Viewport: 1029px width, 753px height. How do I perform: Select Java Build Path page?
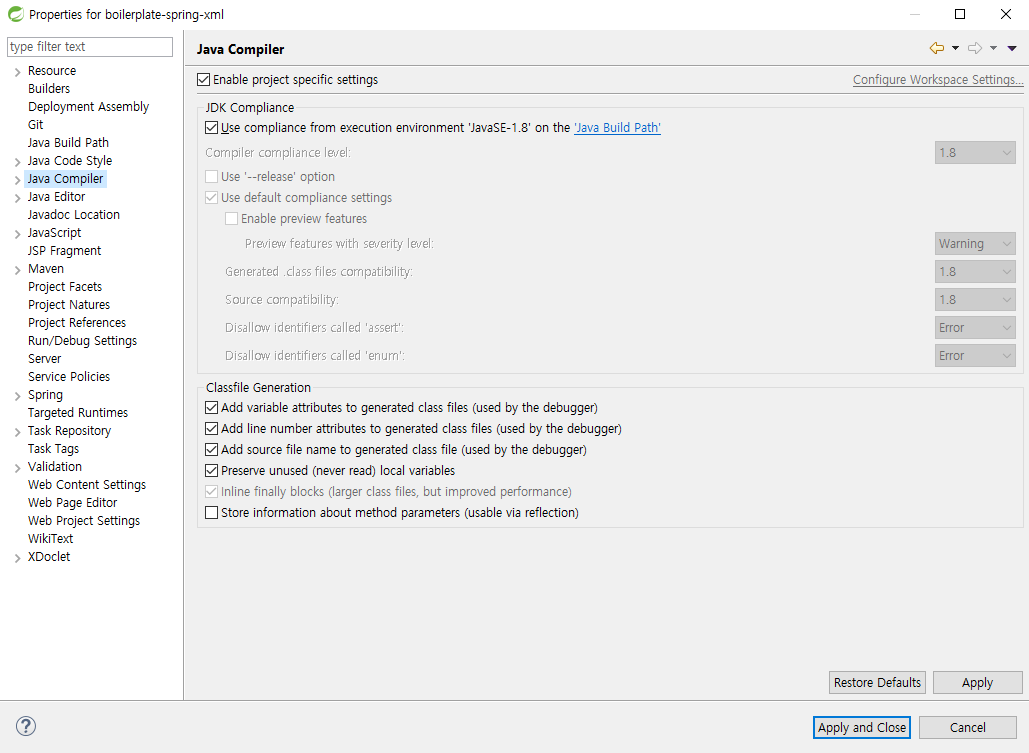[x=68, y=142]
